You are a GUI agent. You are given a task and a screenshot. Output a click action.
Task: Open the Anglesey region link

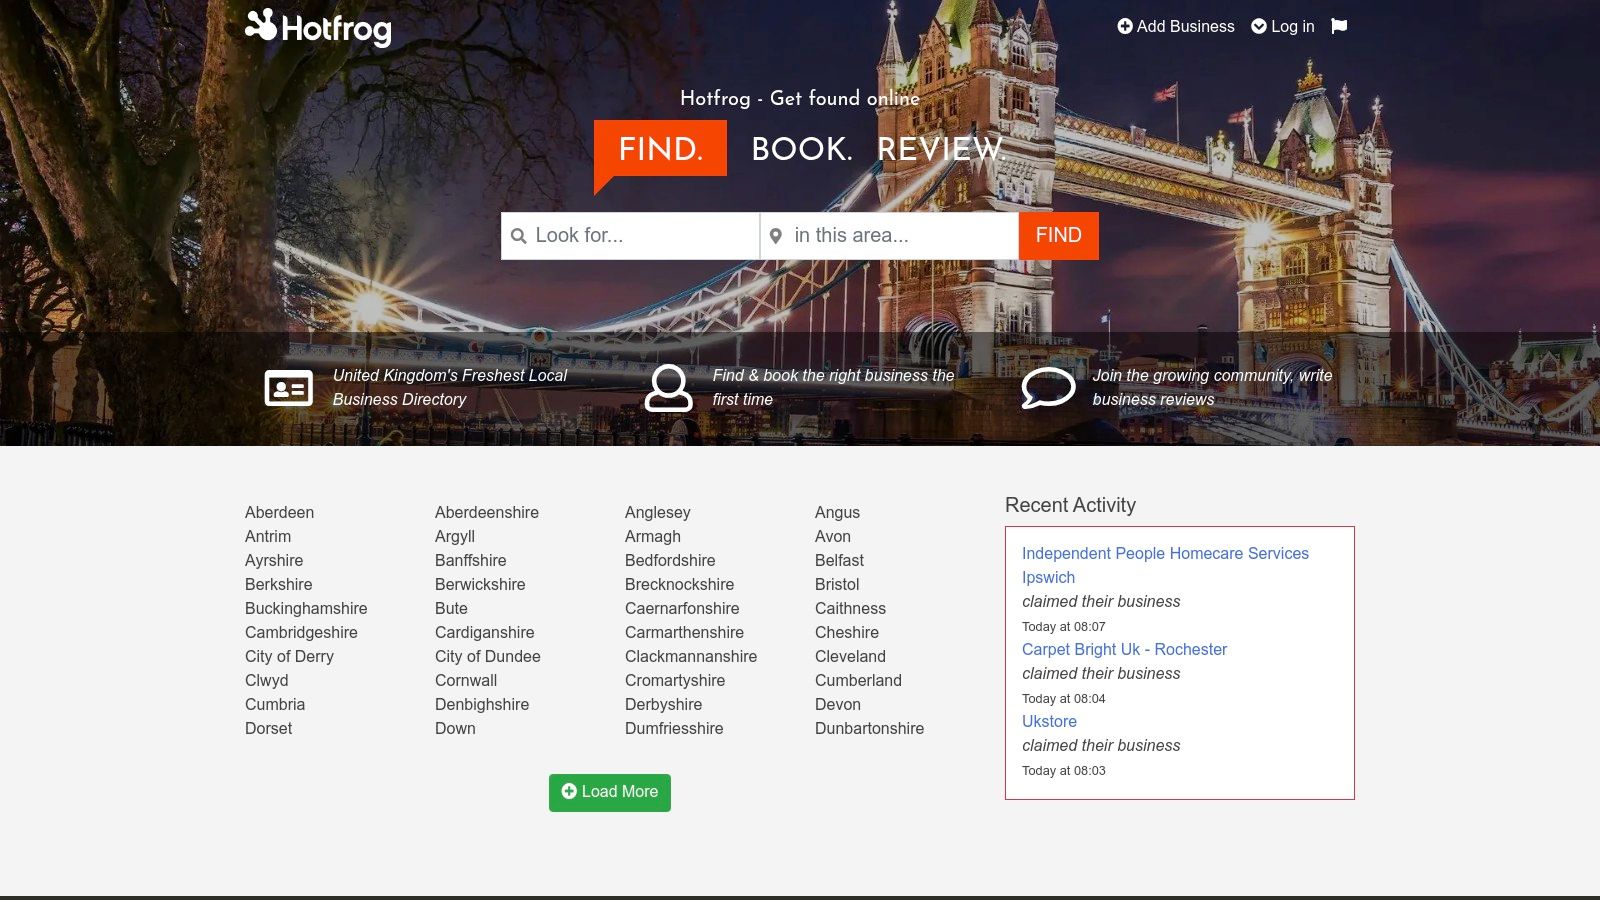coord(658,512)
